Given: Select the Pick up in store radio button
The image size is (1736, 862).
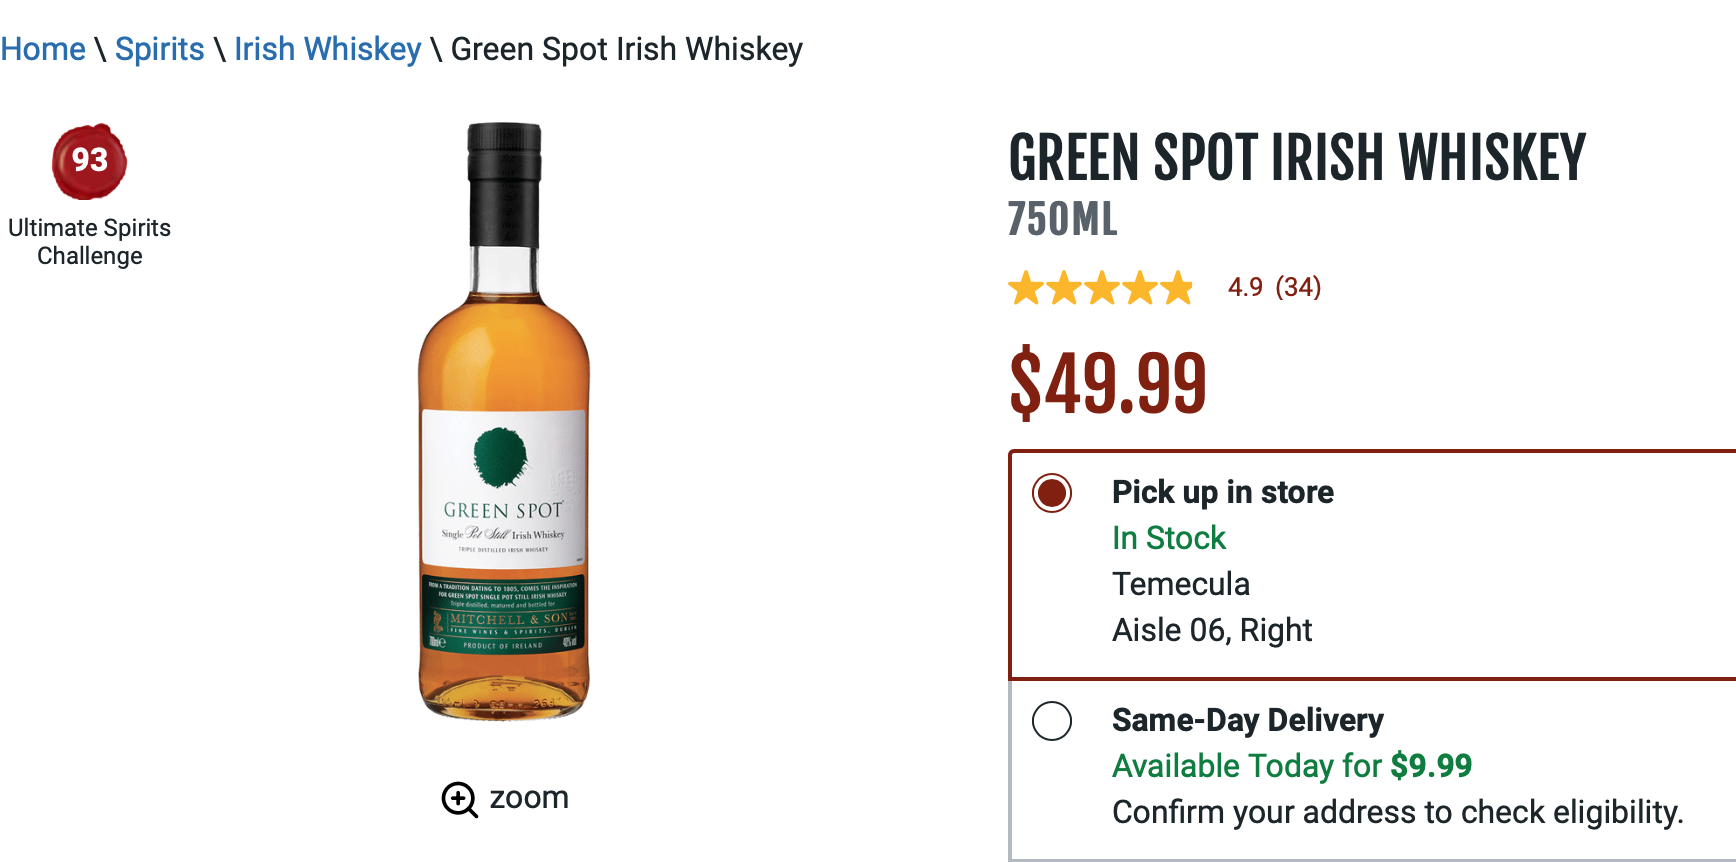Looking at the screenshot, I should [1052, 493].
